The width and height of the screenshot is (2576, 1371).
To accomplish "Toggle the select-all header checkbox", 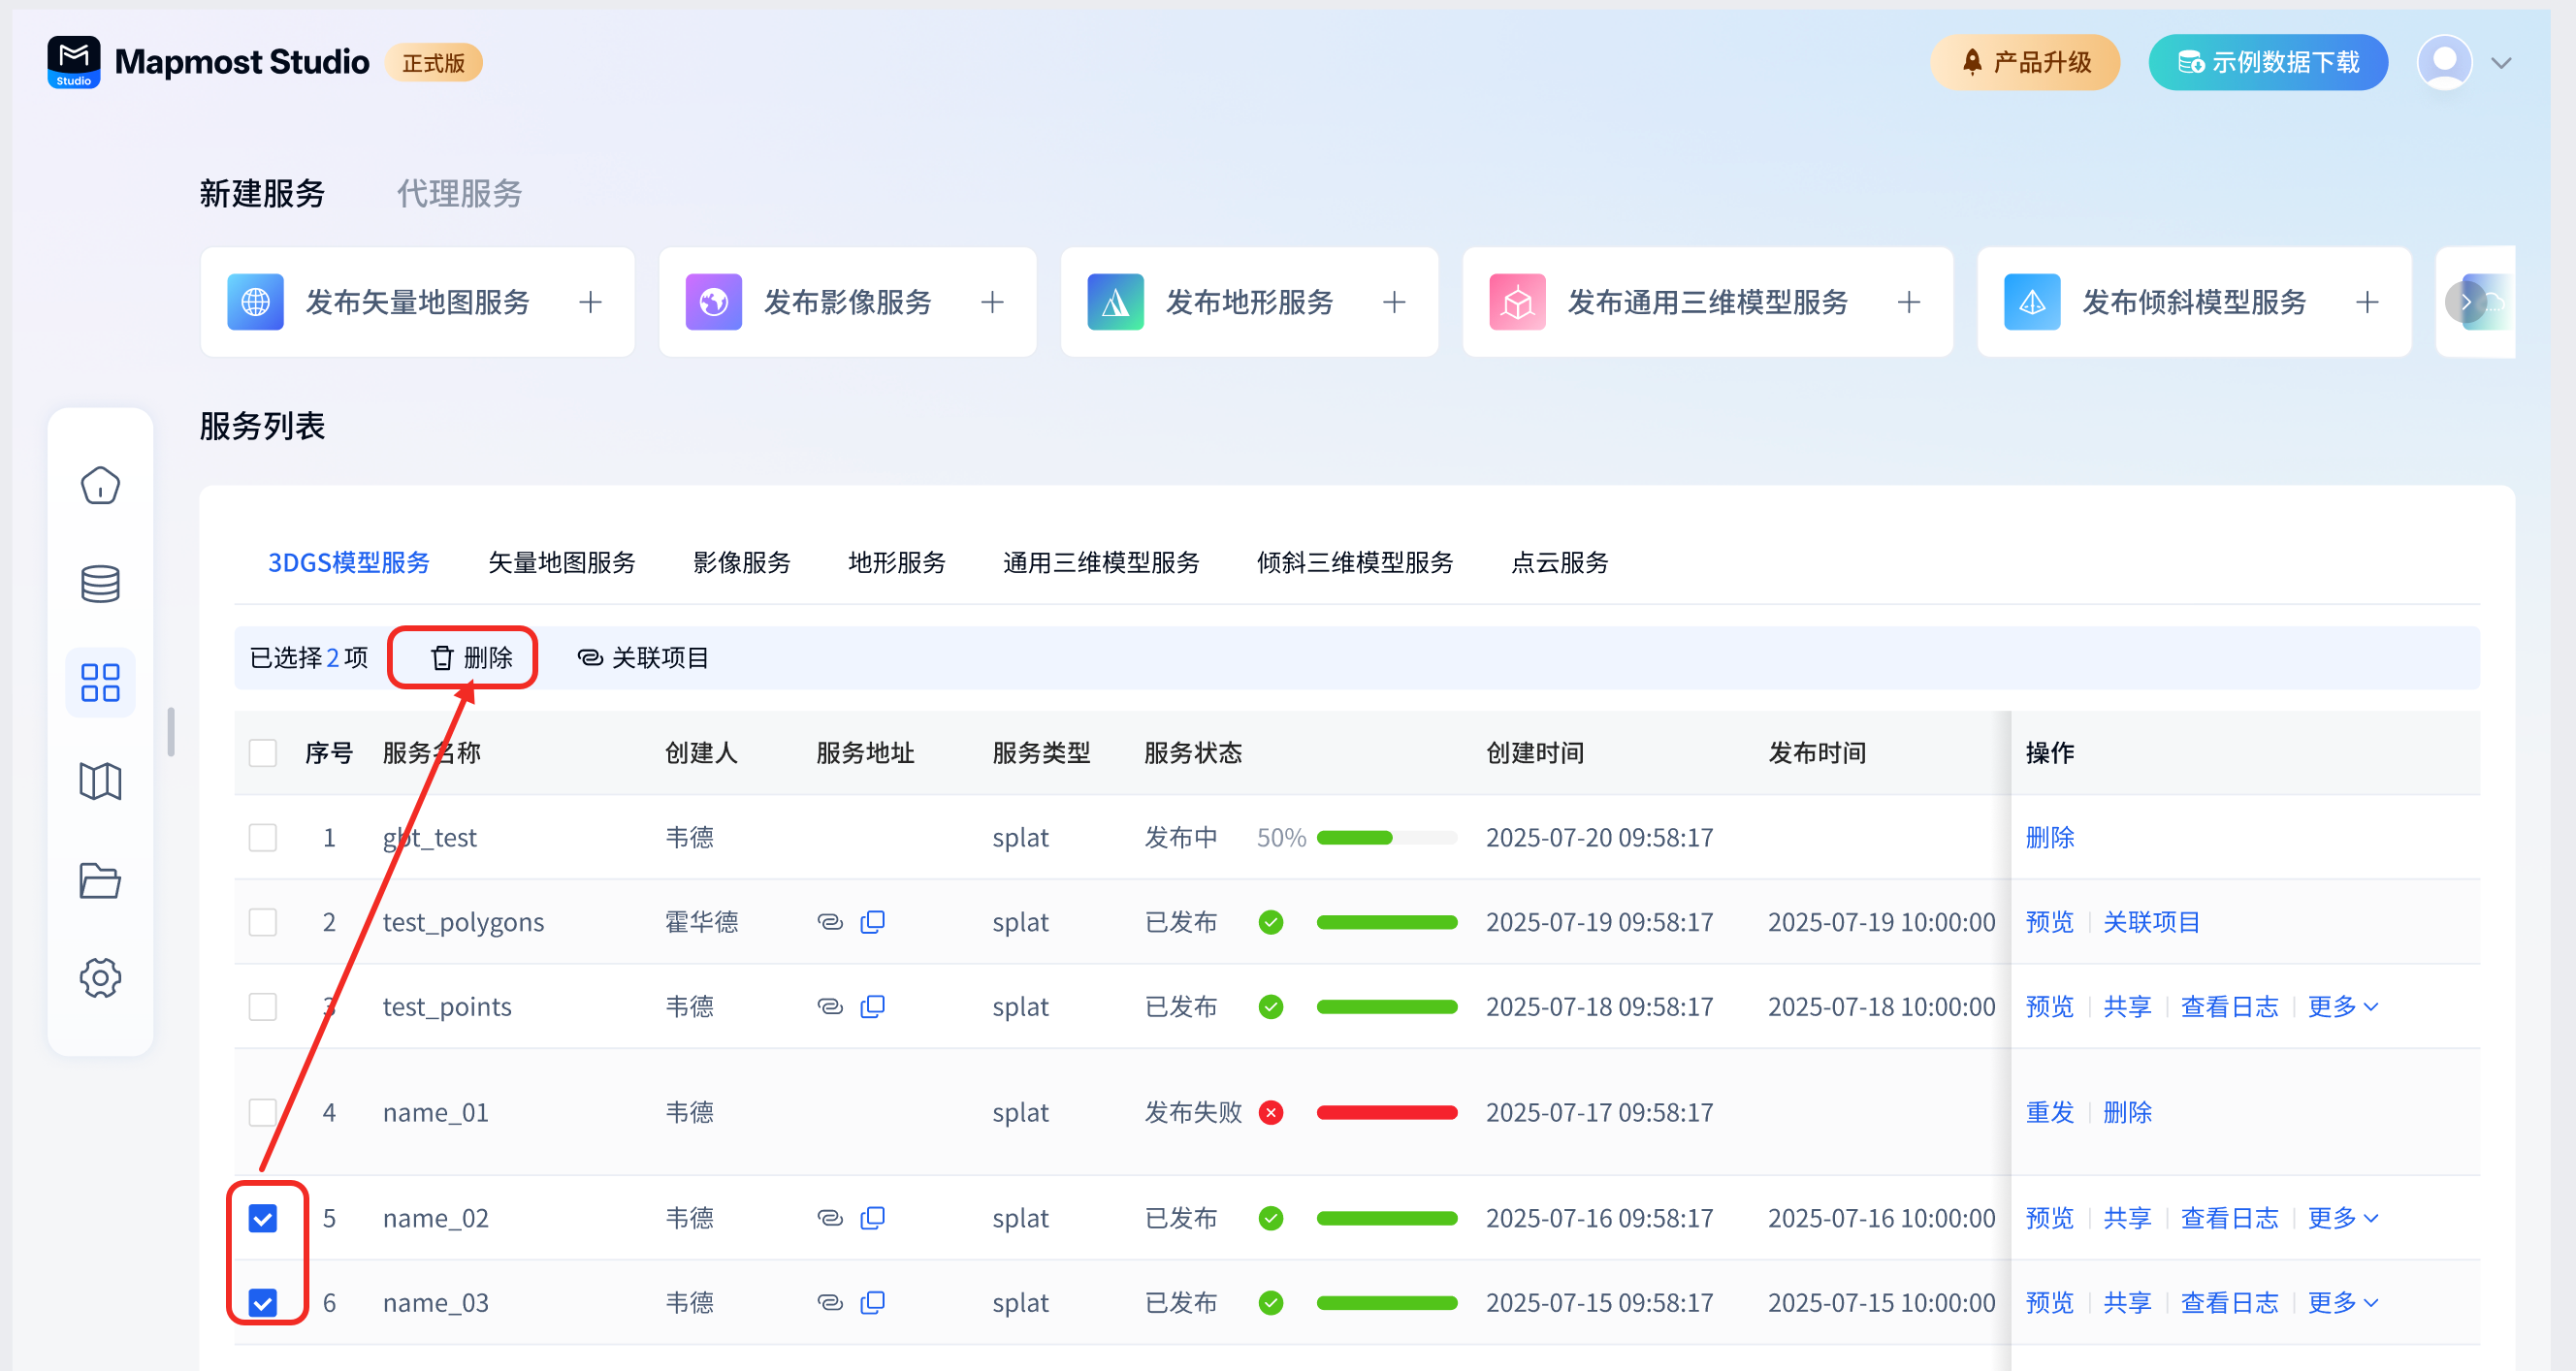I will point(263,753).
